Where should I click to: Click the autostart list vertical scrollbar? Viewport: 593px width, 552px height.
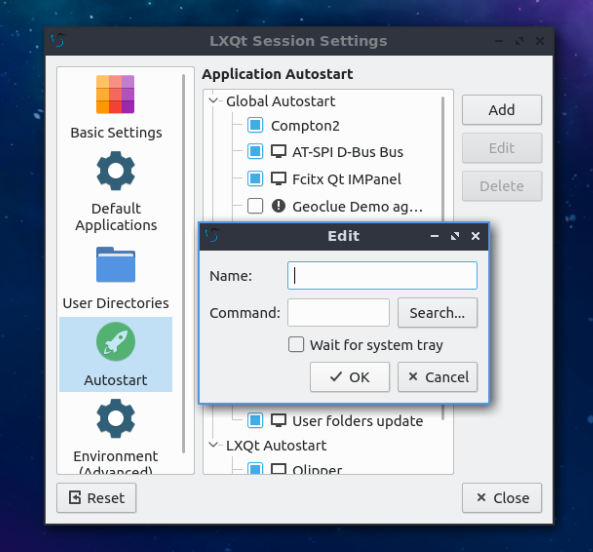click(x=442, y=159)
